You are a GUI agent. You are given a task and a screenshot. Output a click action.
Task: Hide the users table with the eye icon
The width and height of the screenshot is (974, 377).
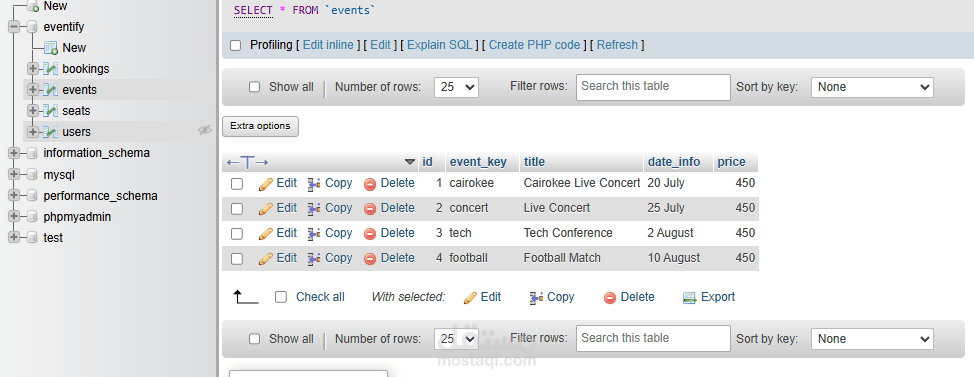point(204,130)
